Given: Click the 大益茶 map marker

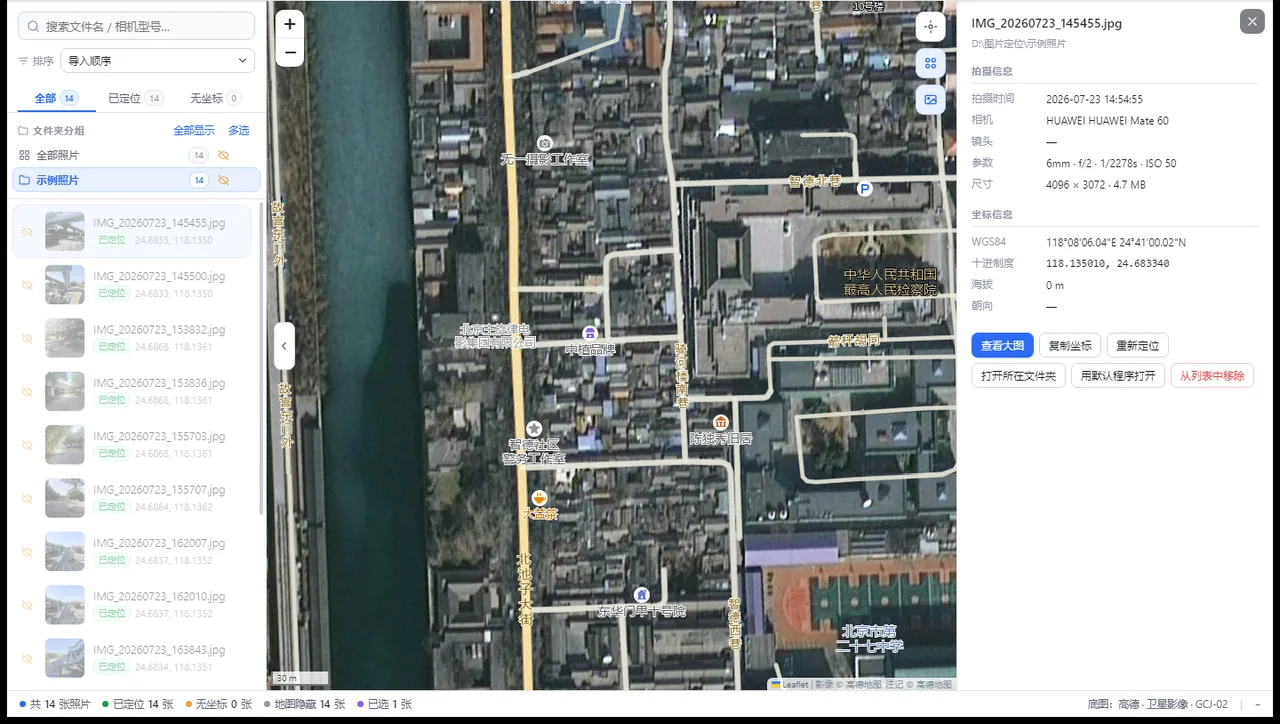Looking at the screenshot, I should pyautogui.click(x=540, y=498).
